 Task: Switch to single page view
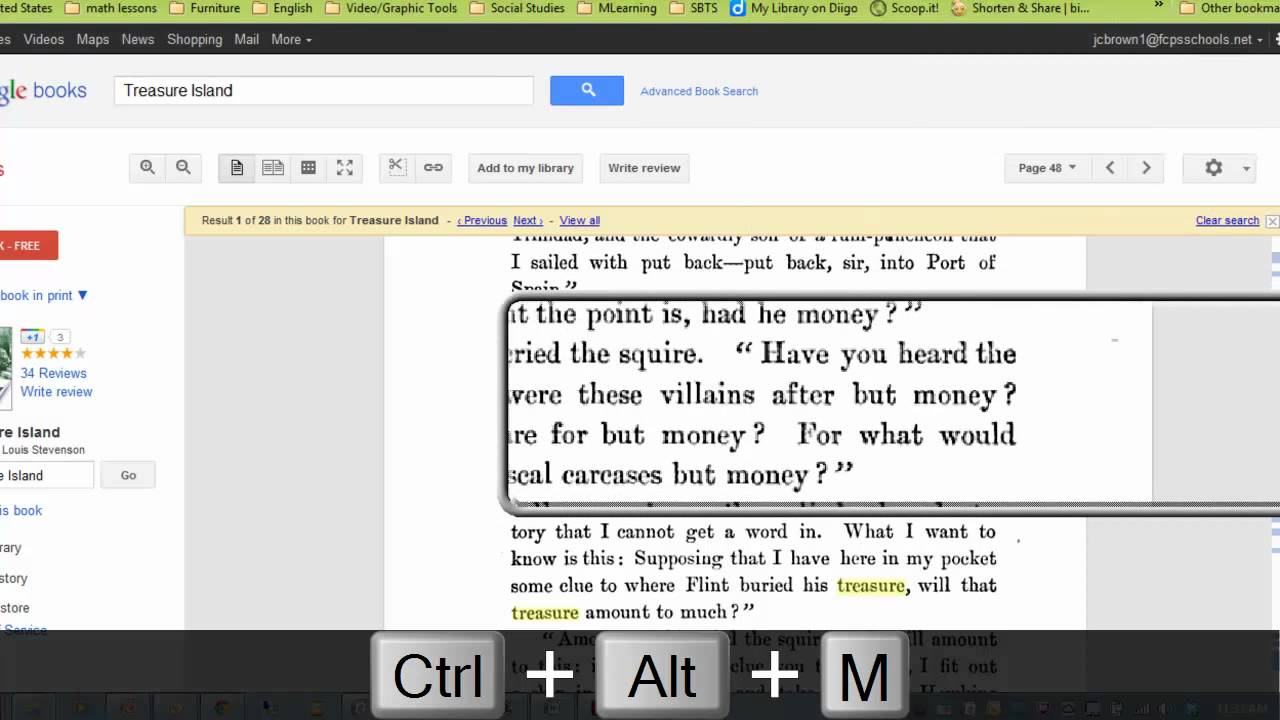[x=237, y=168]
